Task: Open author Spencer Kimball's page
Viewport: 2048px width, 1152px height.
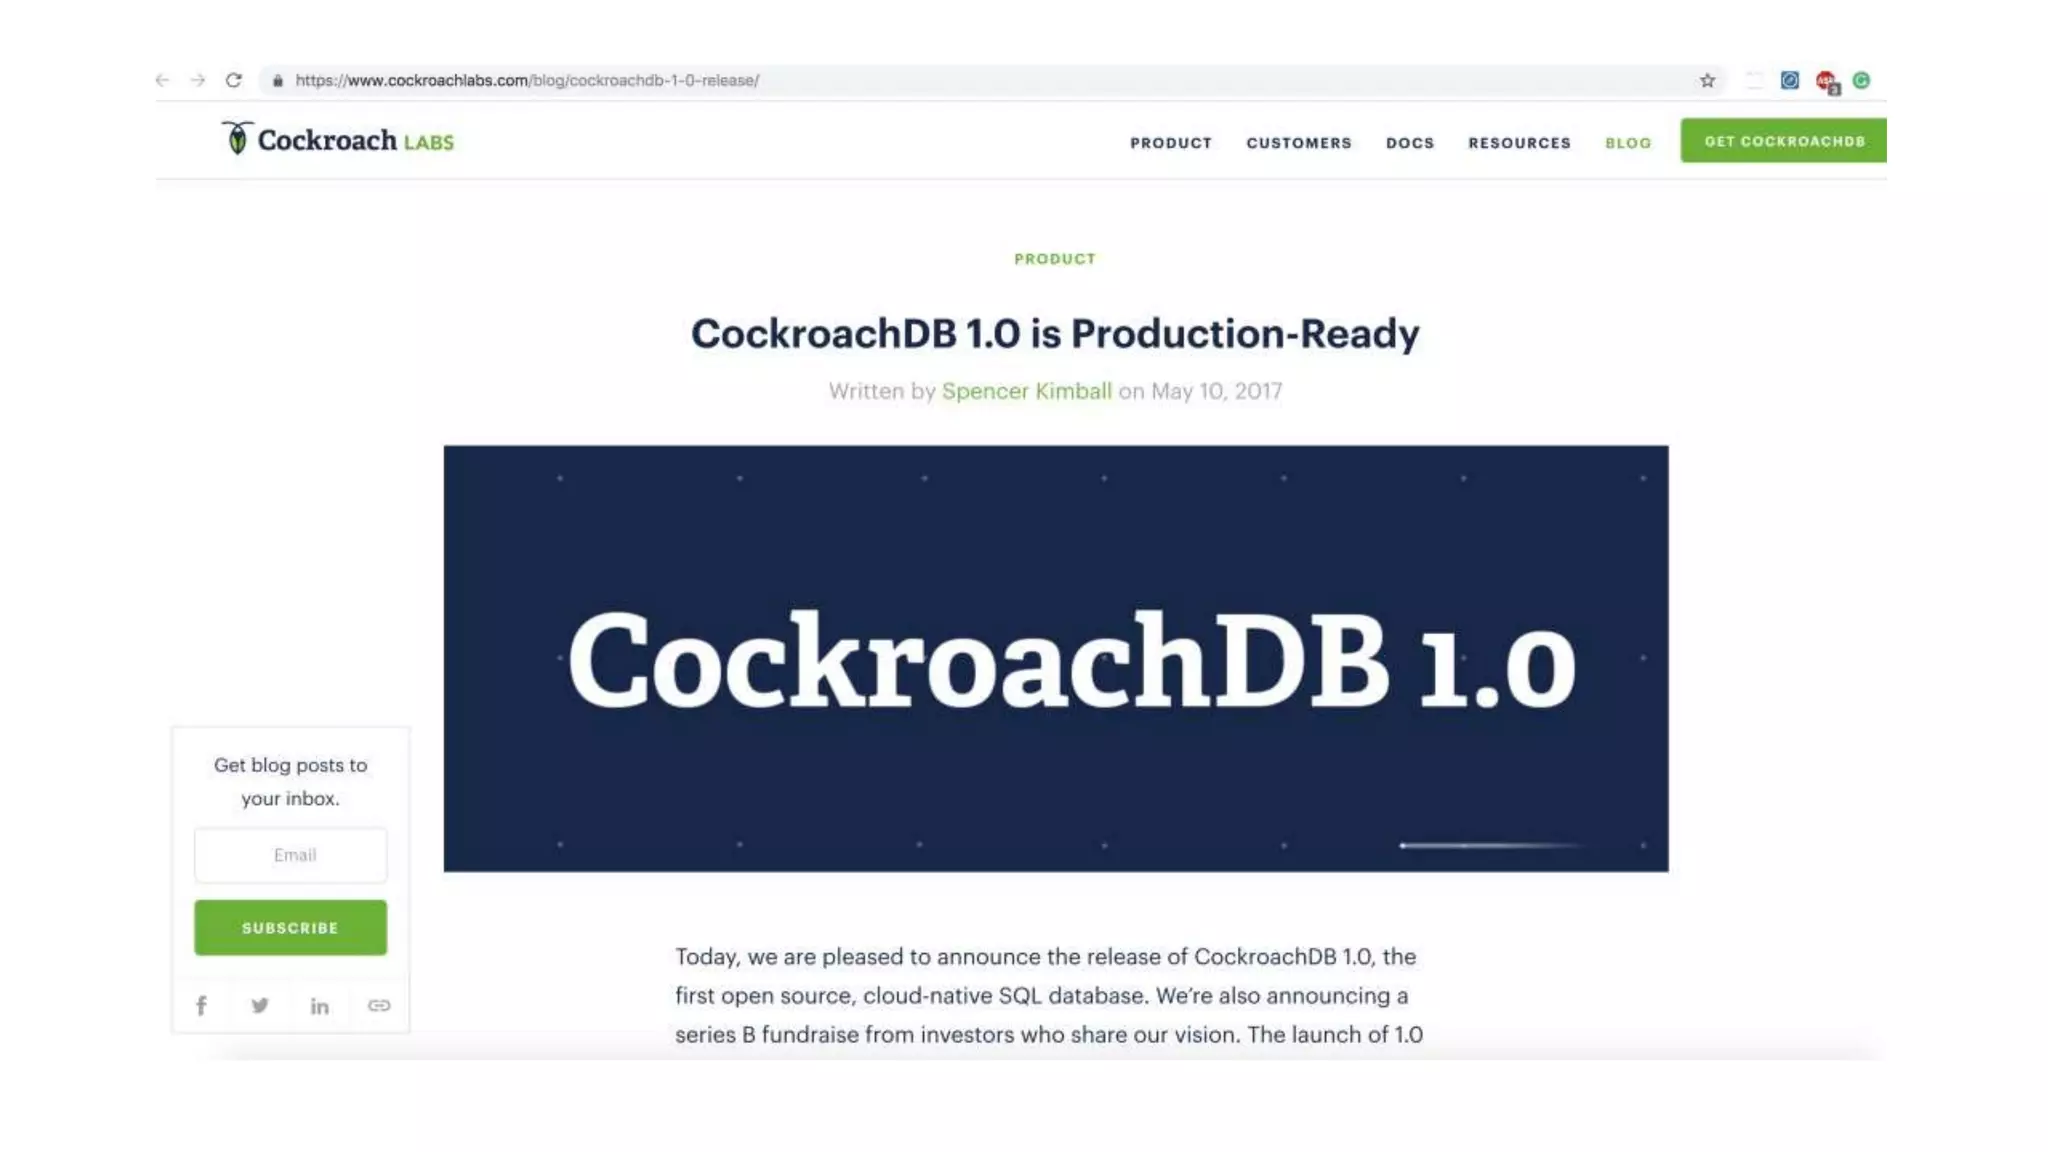Action: point(1026,391)
